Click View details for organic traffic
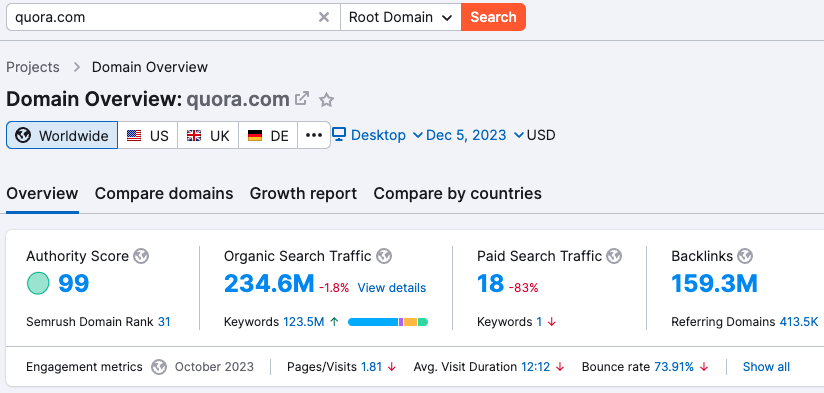The width and height of the screenshot is (824, 393). click(x=392, y=288)
